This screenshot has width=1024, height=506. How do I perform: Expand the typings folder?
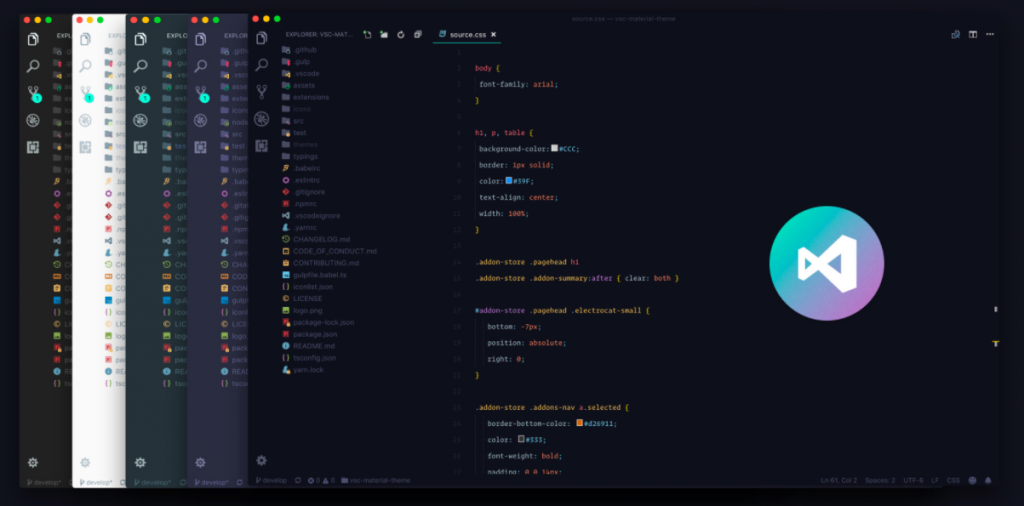[x=300, y=157]
